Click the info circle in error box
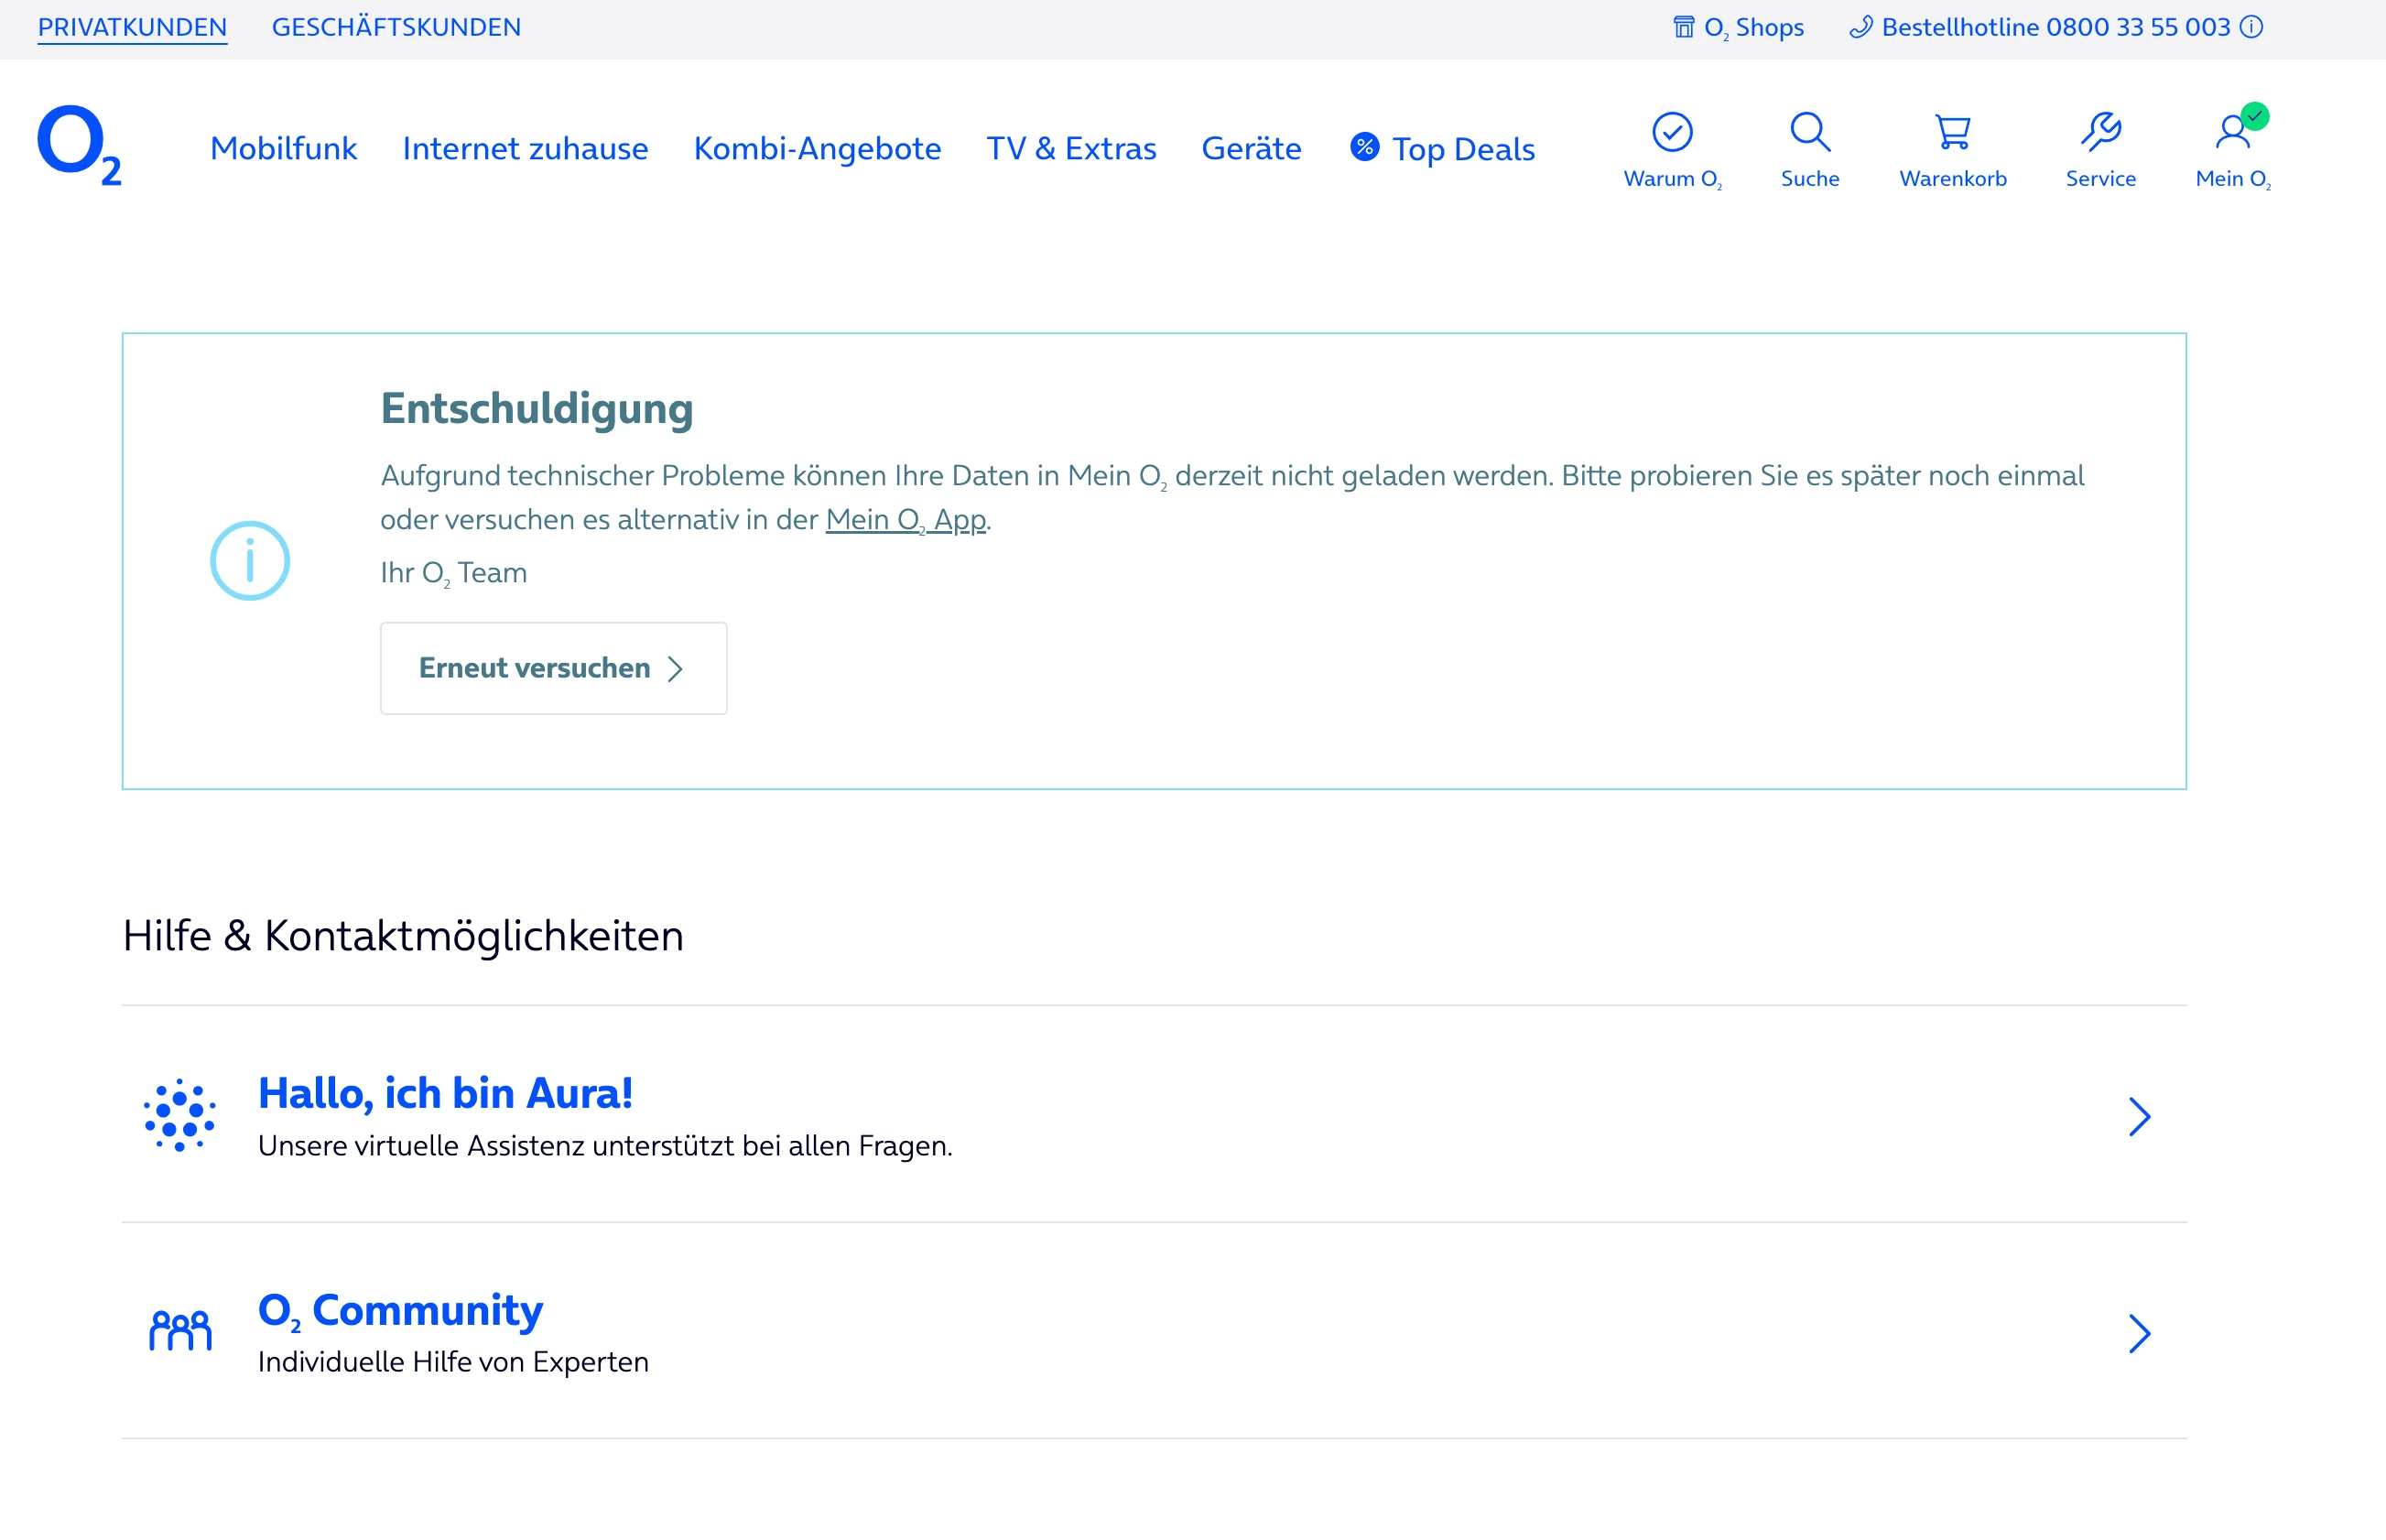The width and height of the screenshot is (2386, 1540). [250, 561]
